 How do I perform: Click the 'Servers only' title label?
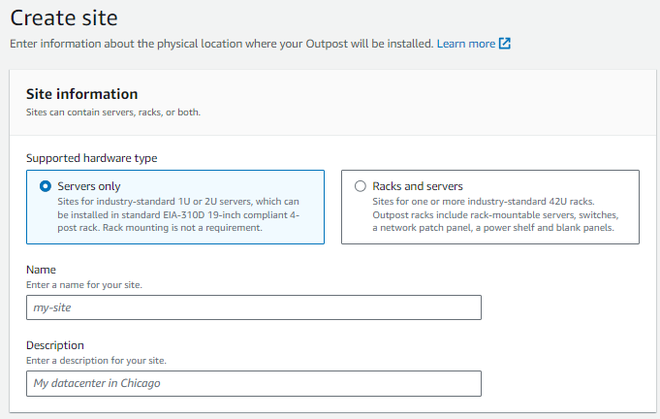coord(89,186)
